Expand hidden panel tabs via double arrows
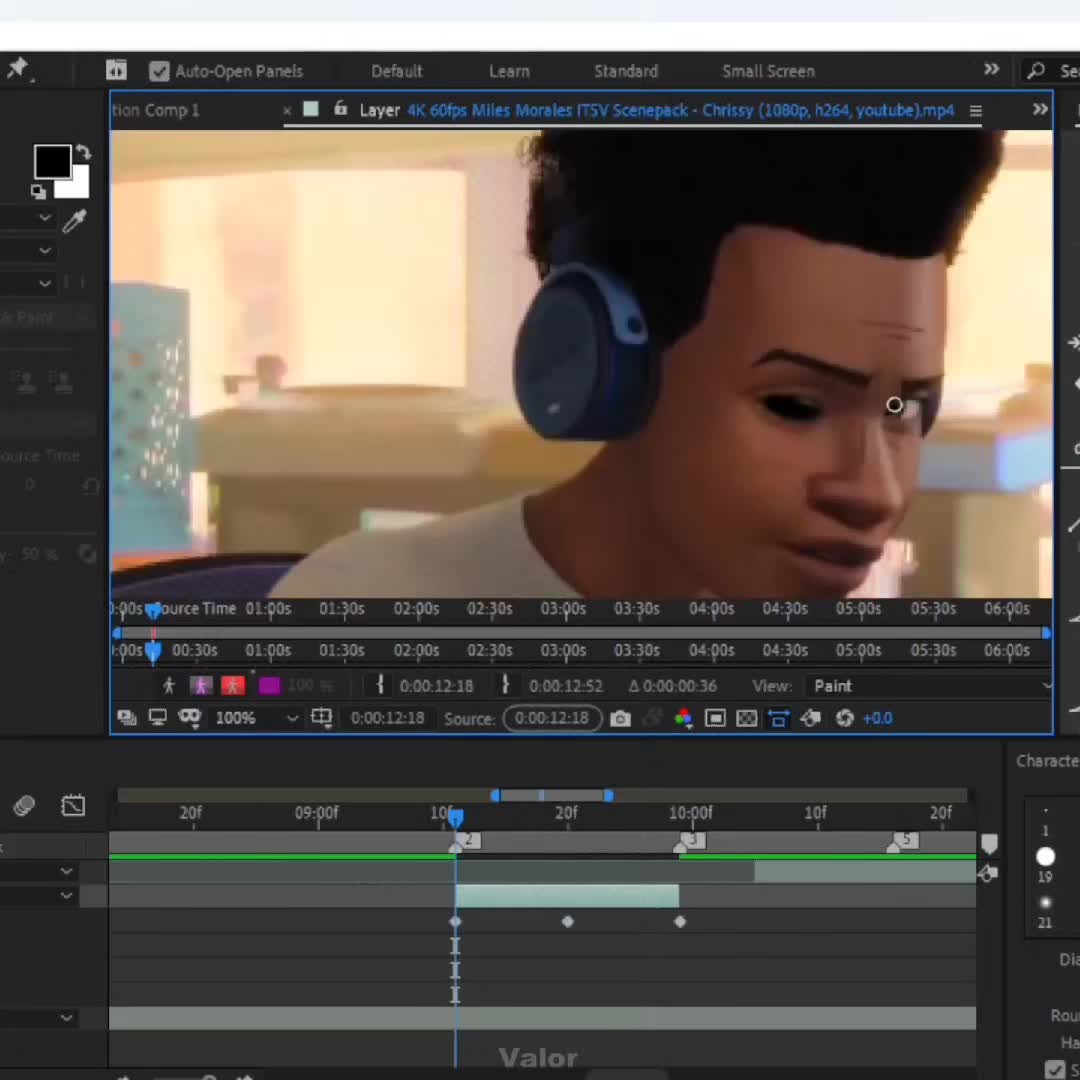The image size is (1080, 1080). click(x=1040, y=109)
